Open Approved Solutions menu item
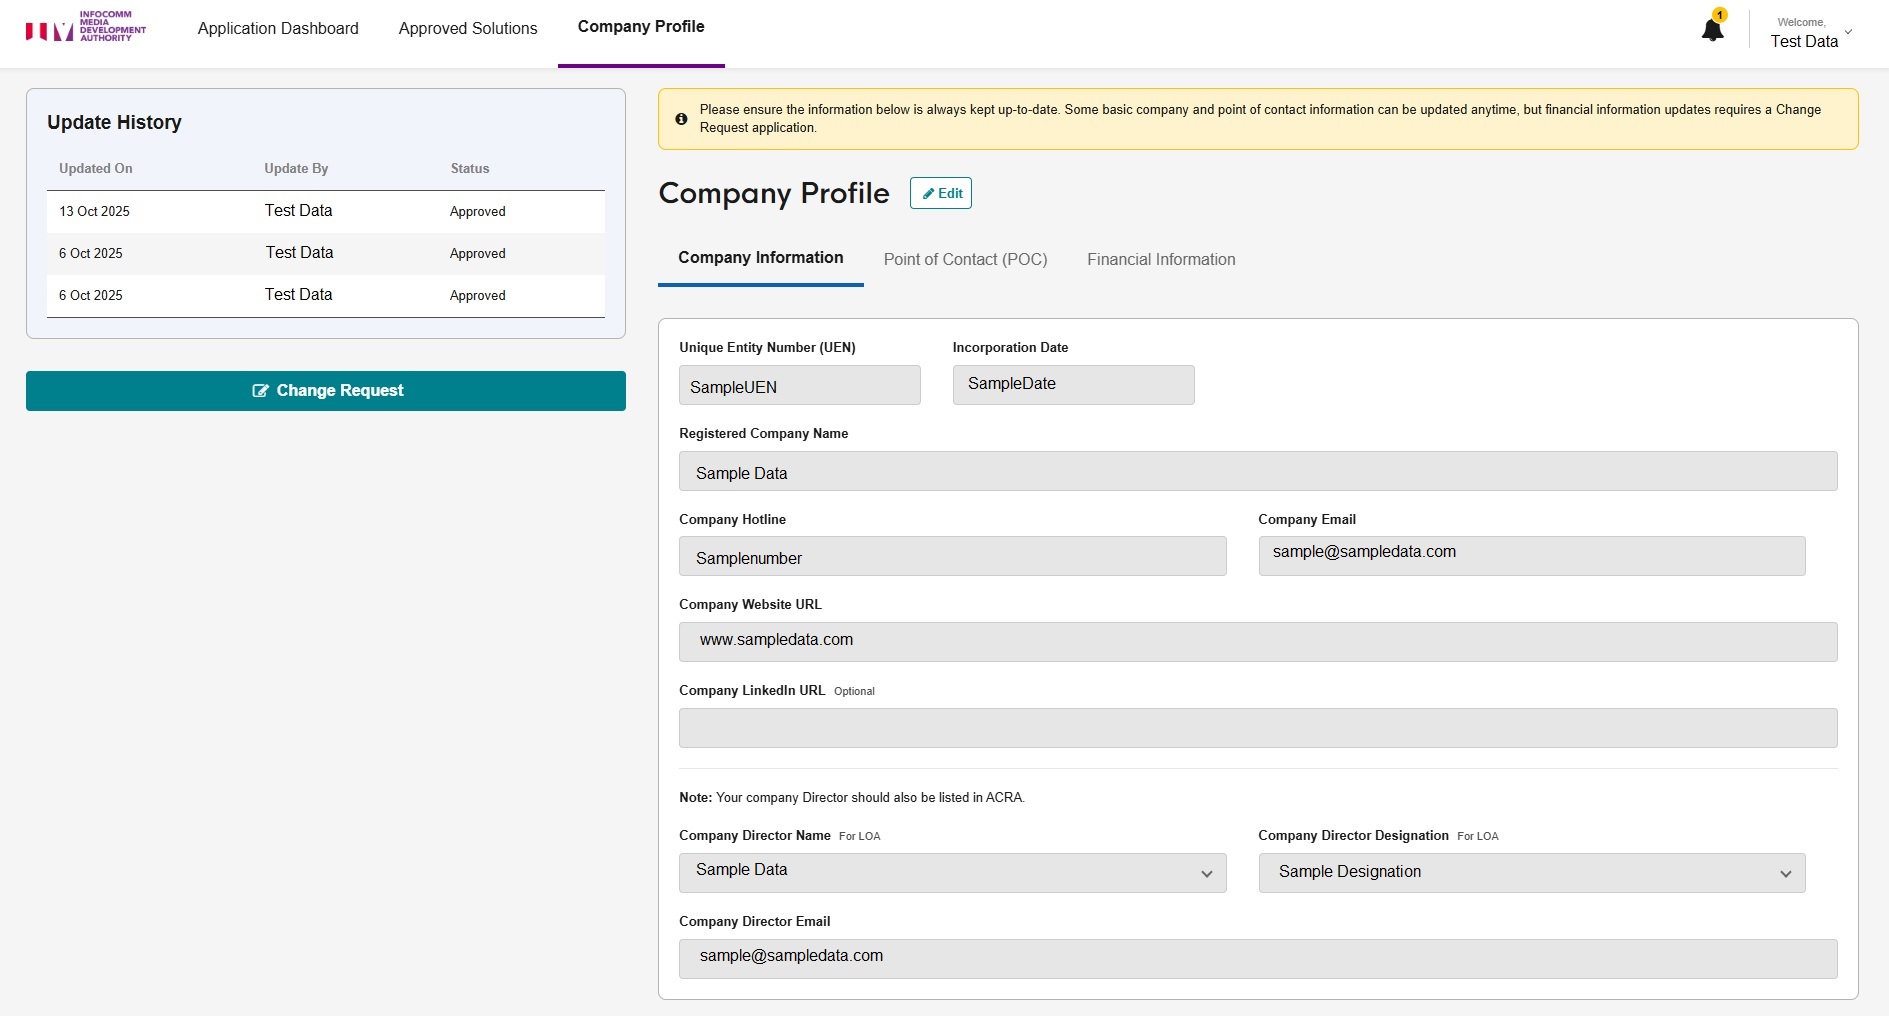The image size is (1889, 1016). pyautogui.click(x=468, y=29)
